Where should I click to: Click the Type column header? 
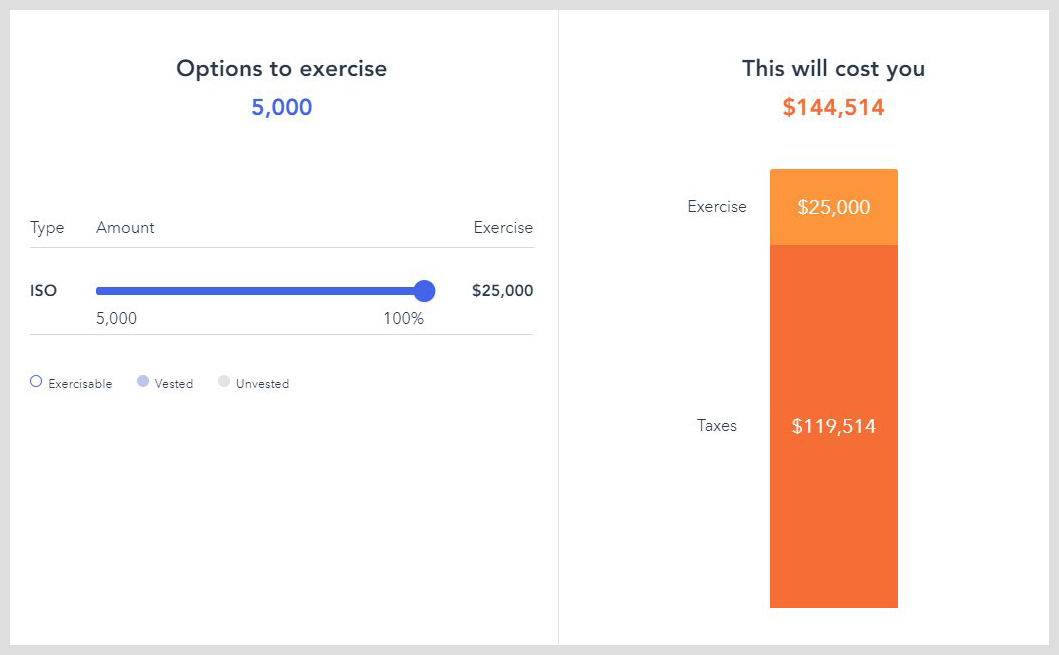tap(46, 227)
